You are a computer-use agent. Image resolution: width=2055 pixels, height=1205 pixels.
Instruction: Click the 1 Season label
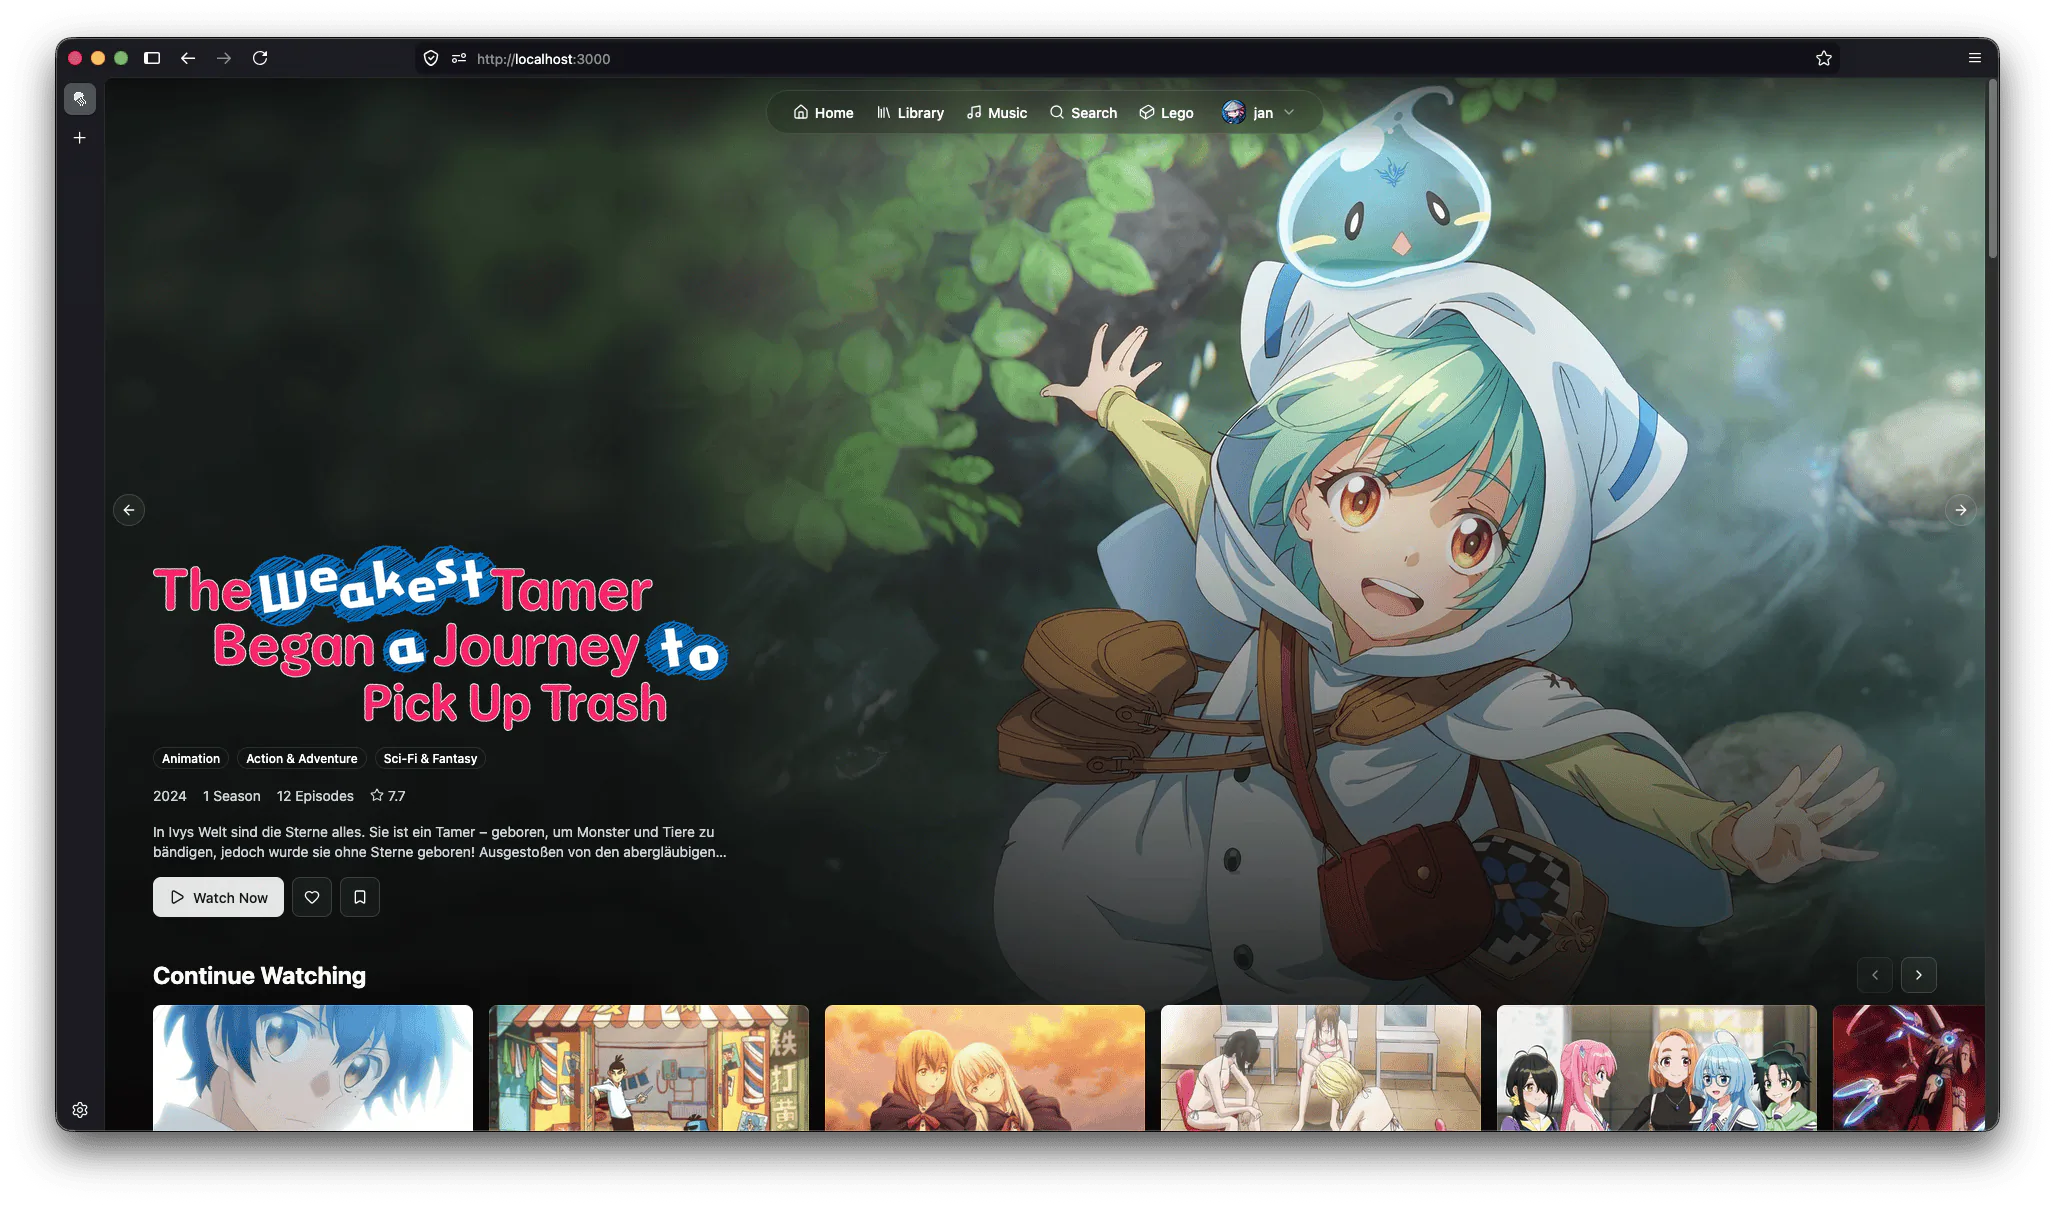pyautogui.click(x=231, y=796)
